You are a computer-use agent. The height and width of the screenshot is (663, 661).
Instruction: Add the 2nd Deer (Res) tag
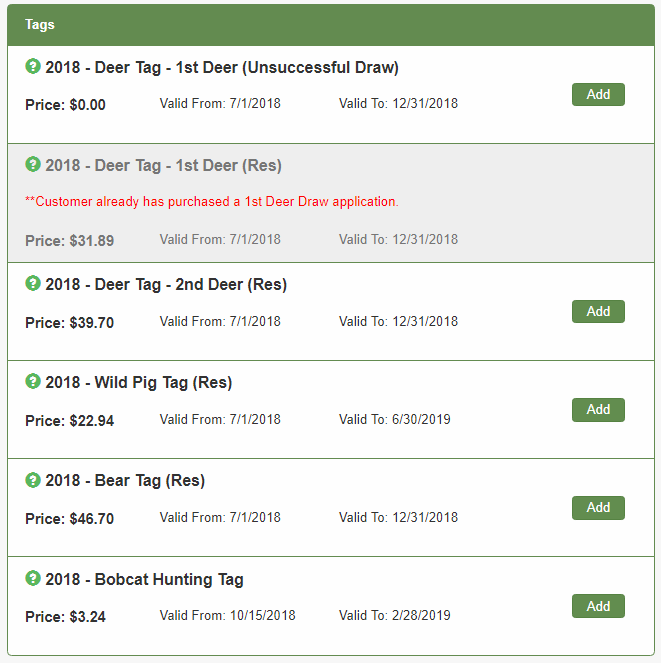click(x=598, y=312)
